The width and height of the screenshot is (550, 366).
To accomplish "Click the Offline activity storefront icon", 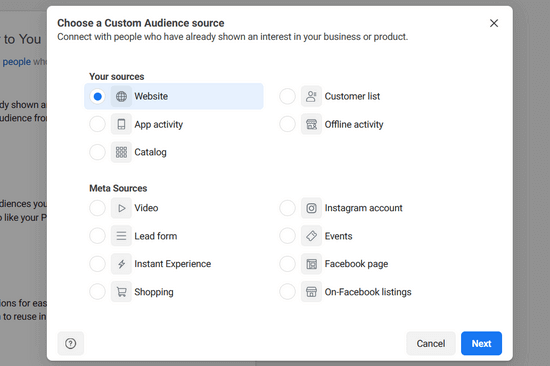I will tap(311, 124).
